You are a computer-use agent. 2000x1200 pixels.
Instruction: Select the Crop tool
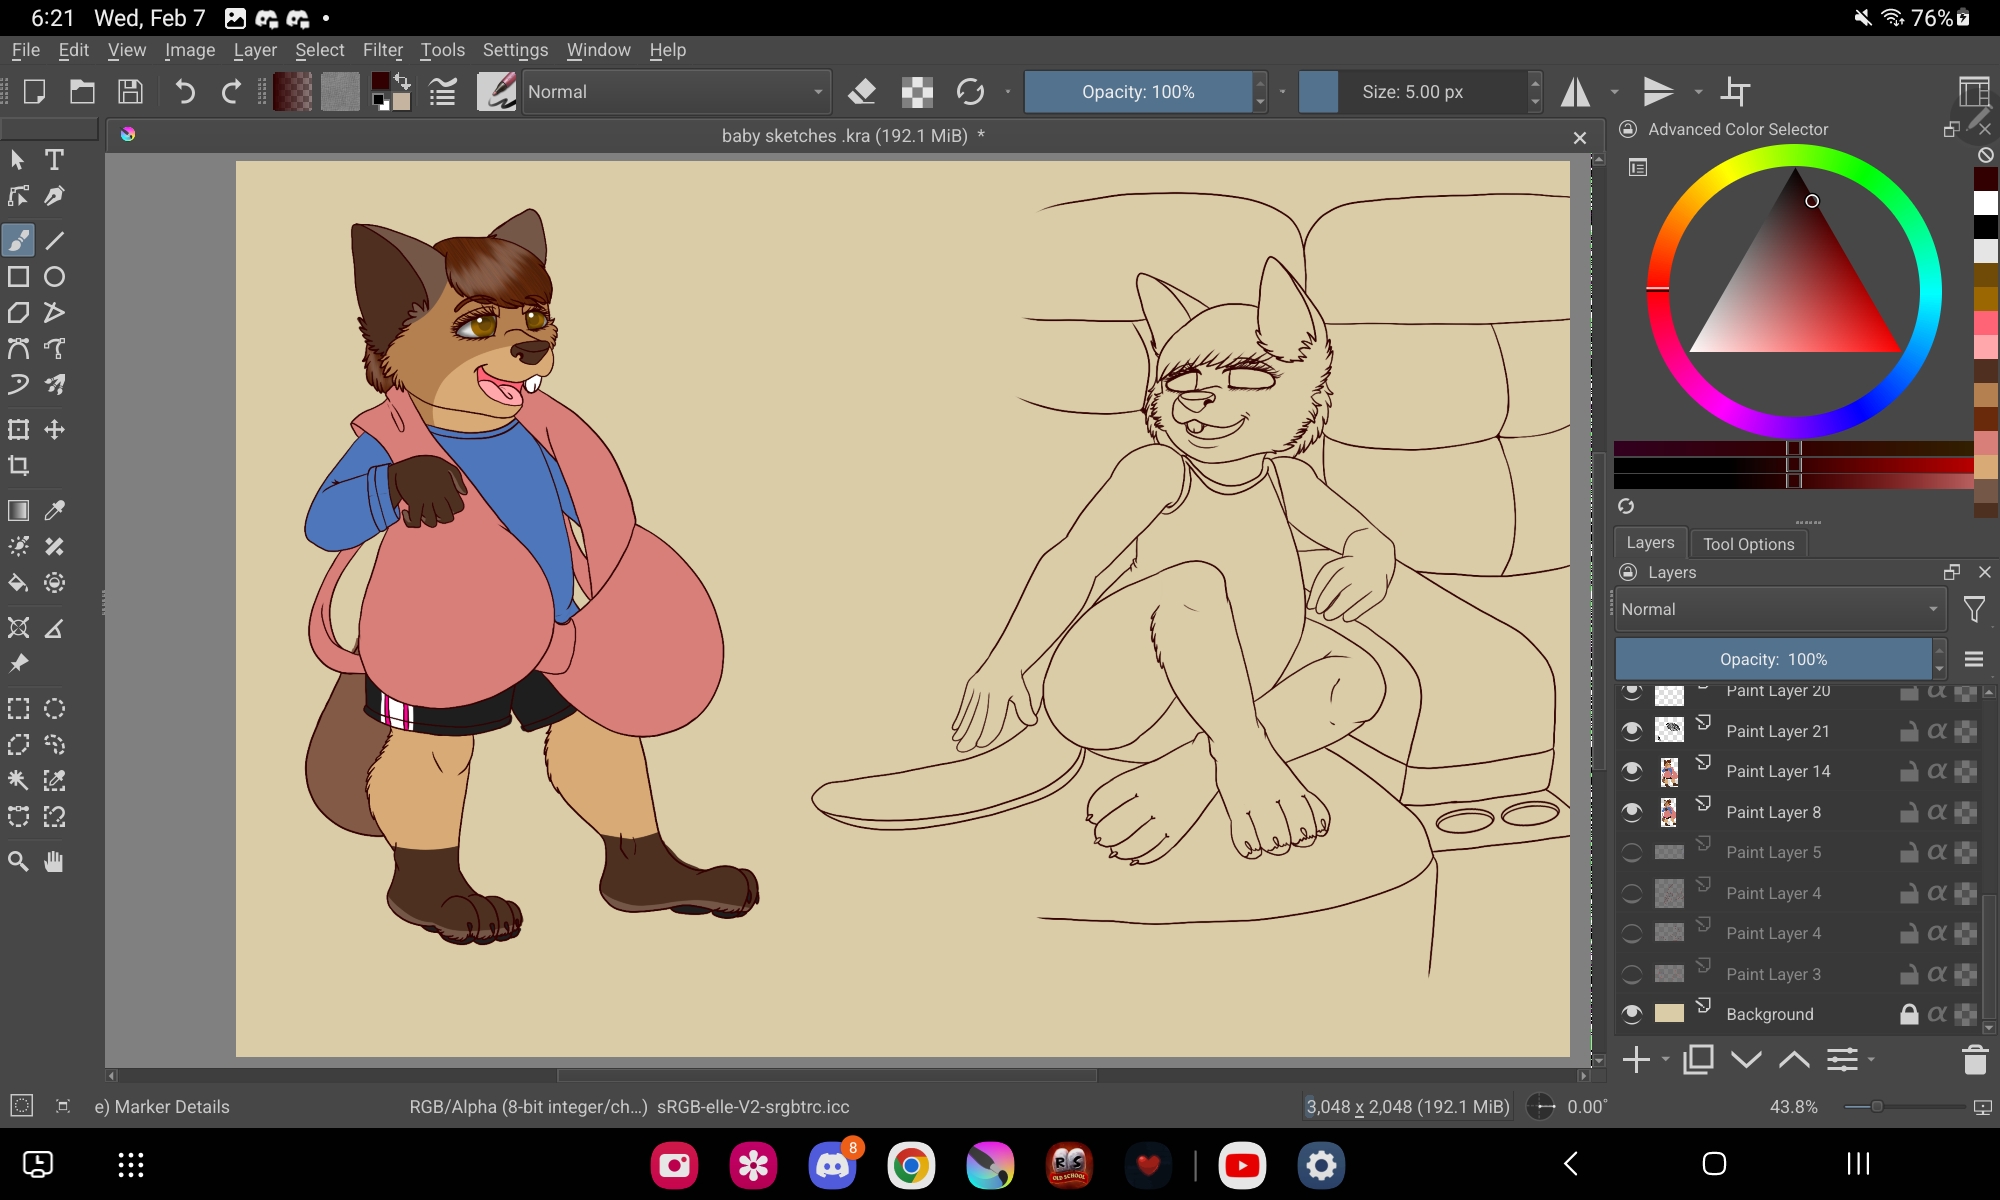(x=18, y=466)
